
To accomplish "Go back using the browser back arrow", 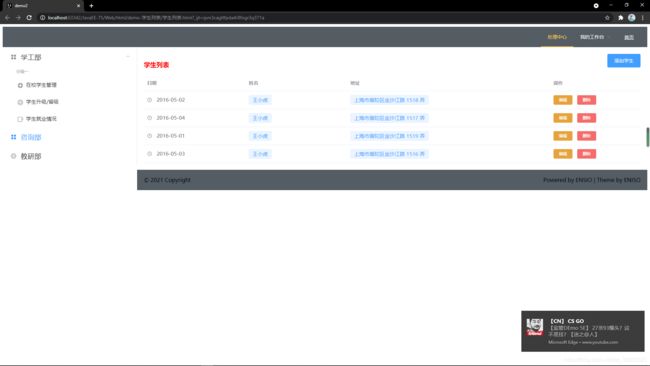I will tap(7, 18).
